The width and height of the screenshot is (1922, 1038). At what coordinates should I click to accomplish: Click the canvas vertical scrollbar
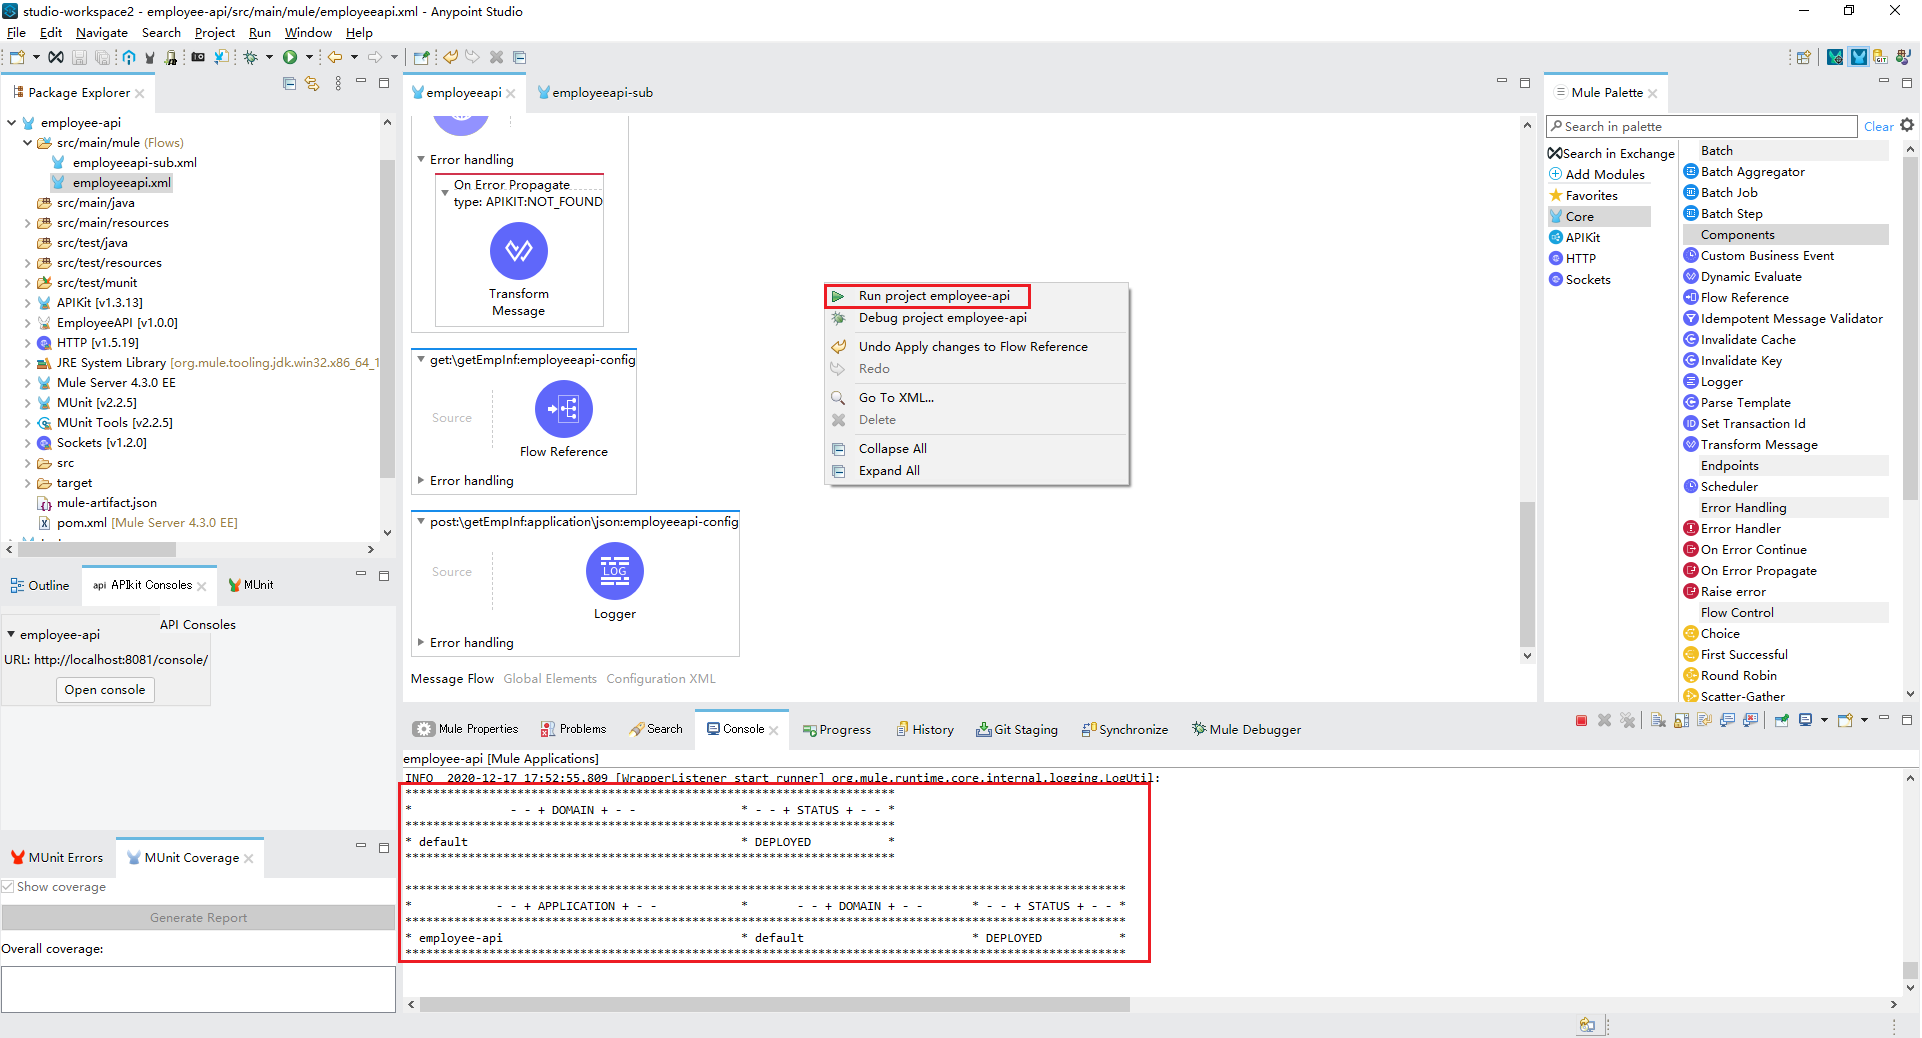click(1527, 574)
